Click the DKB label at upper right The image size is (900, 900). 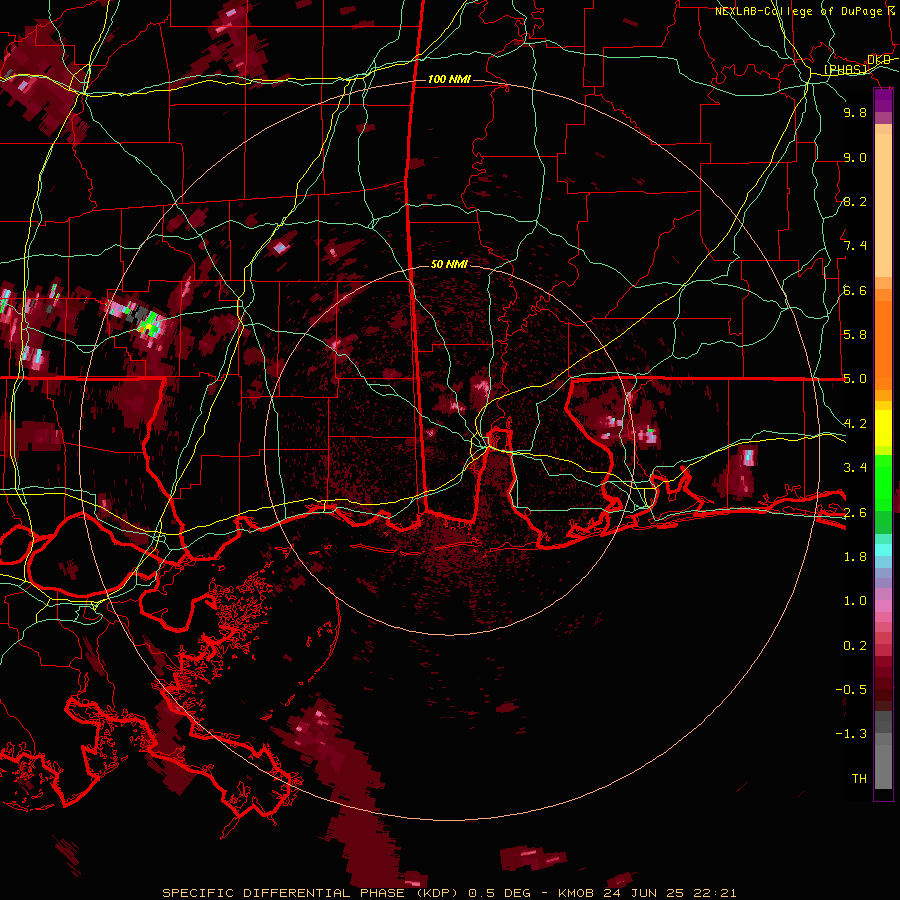point(879,59)
